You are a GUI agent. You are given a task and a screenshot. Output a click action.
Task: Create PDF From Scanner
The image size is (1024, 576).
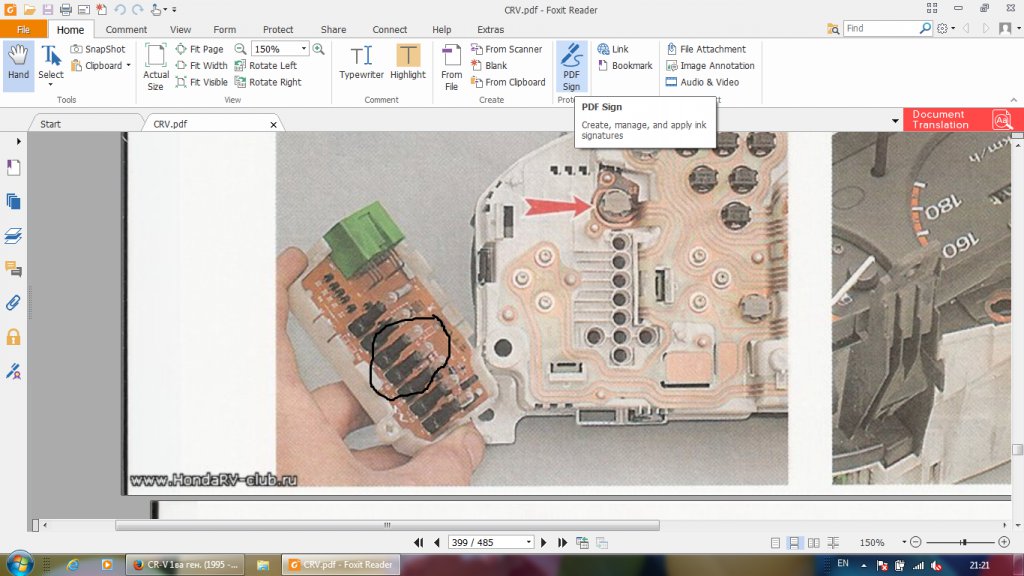[507, 49]
